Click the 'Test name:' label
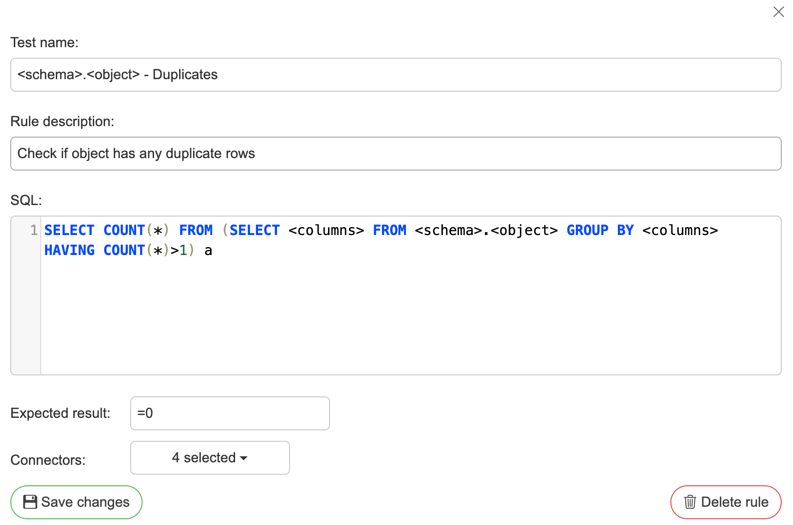Image resolution: width=793 pixels, height=525 pixels. click(44, 43)
